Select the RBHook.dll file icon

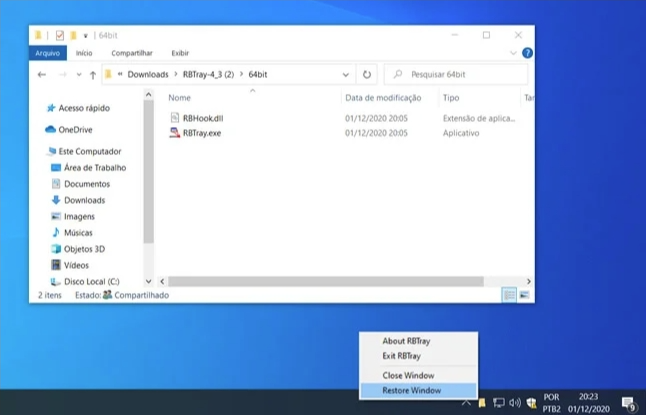[175, 117]
